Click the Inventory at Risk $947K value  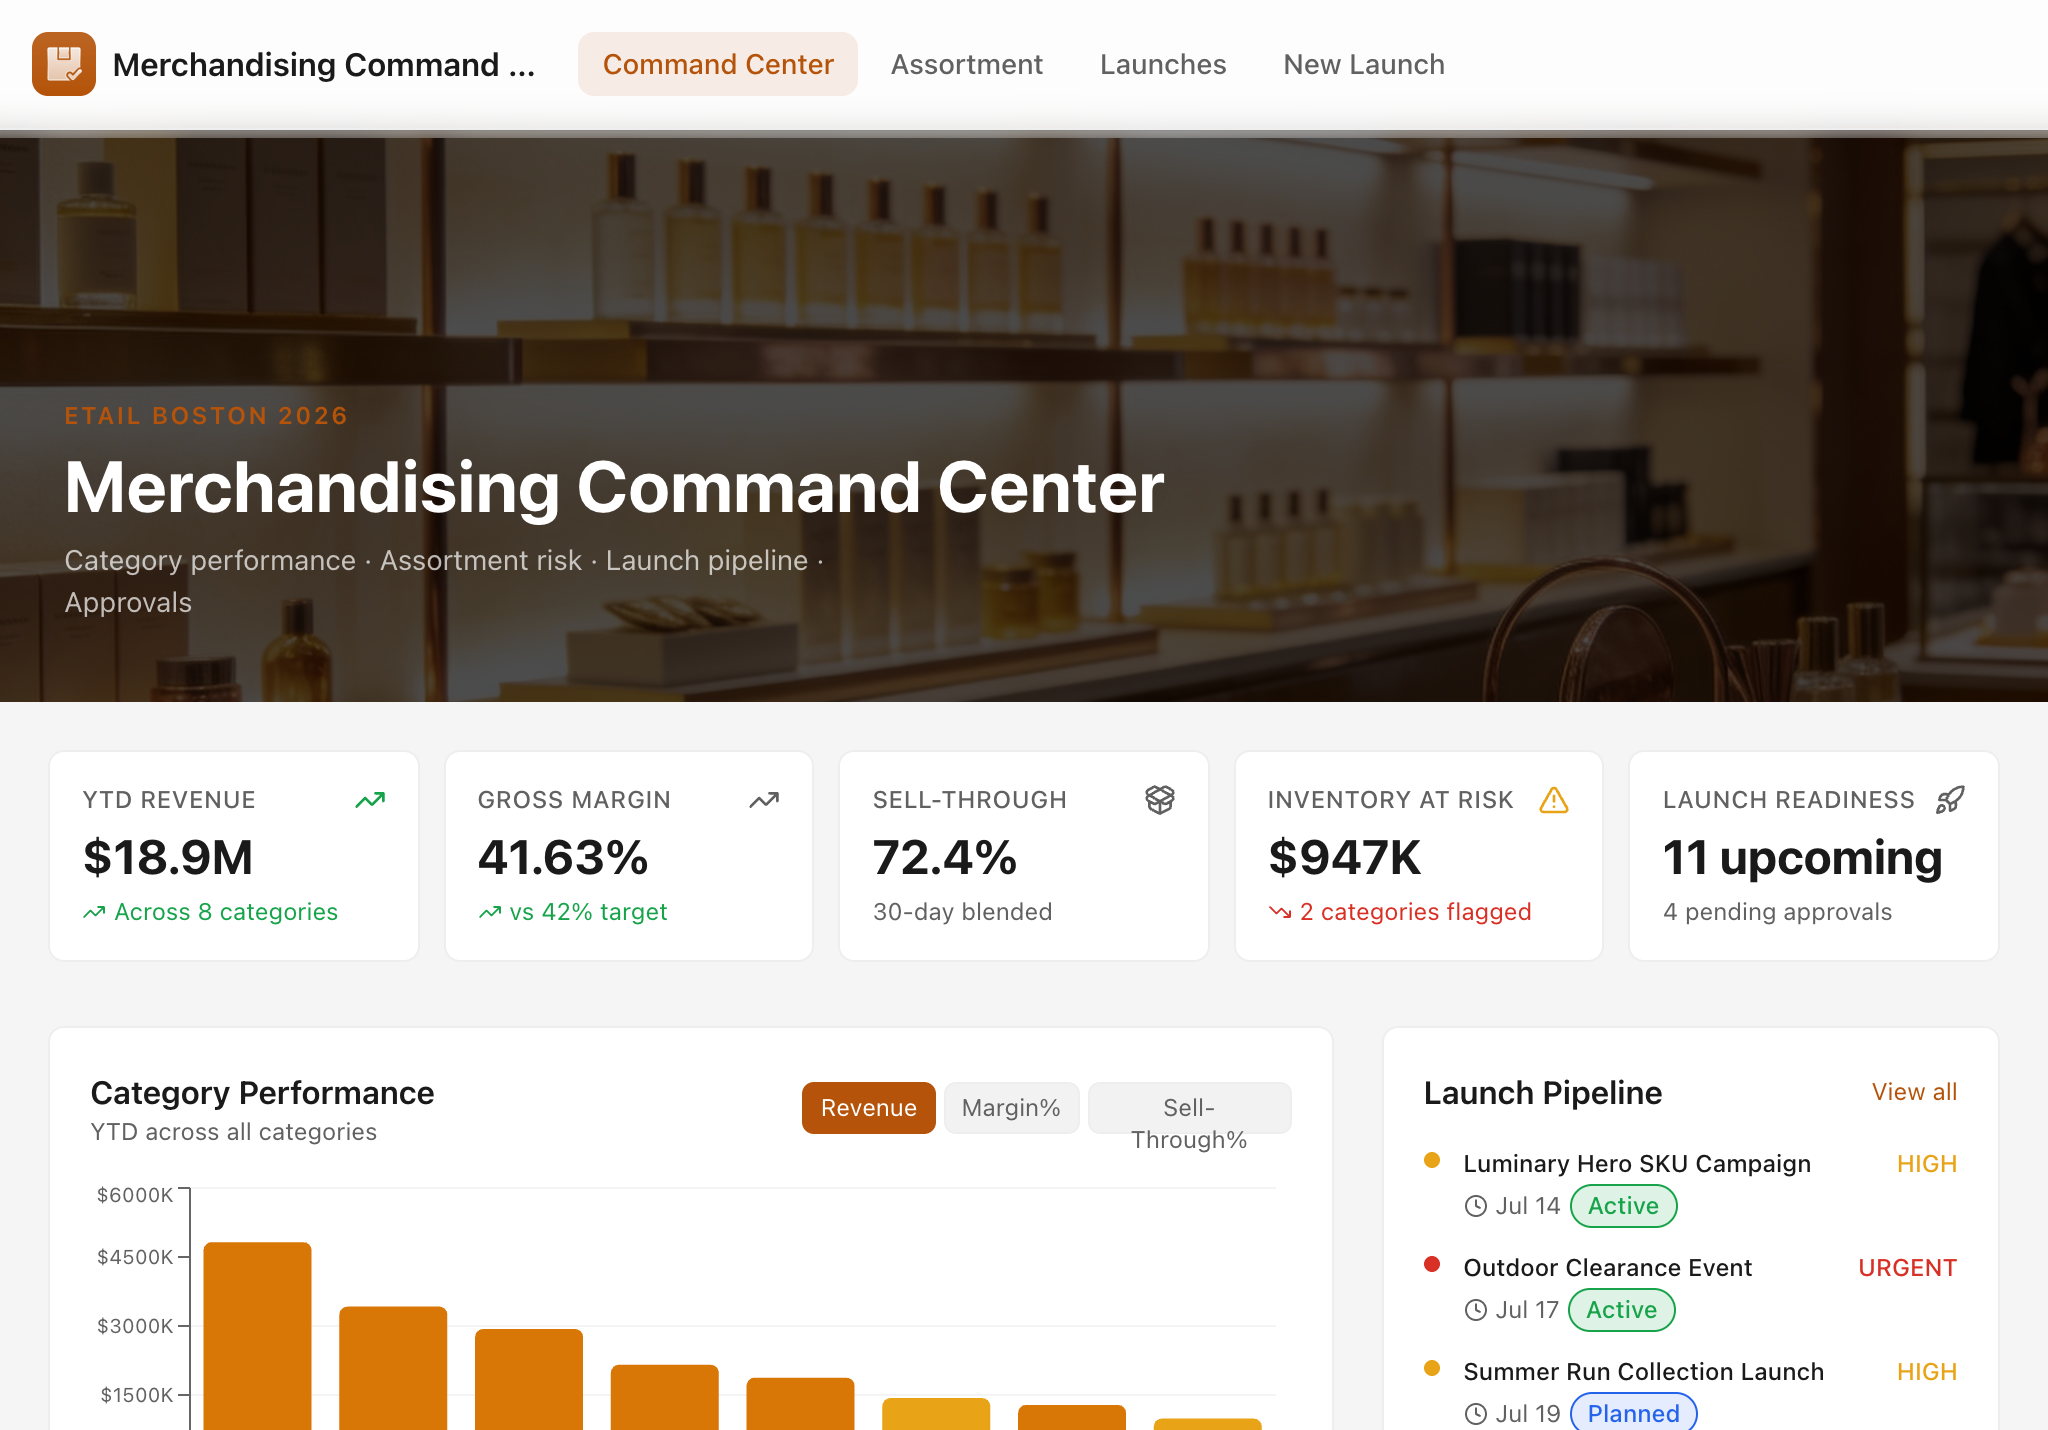1345,858
